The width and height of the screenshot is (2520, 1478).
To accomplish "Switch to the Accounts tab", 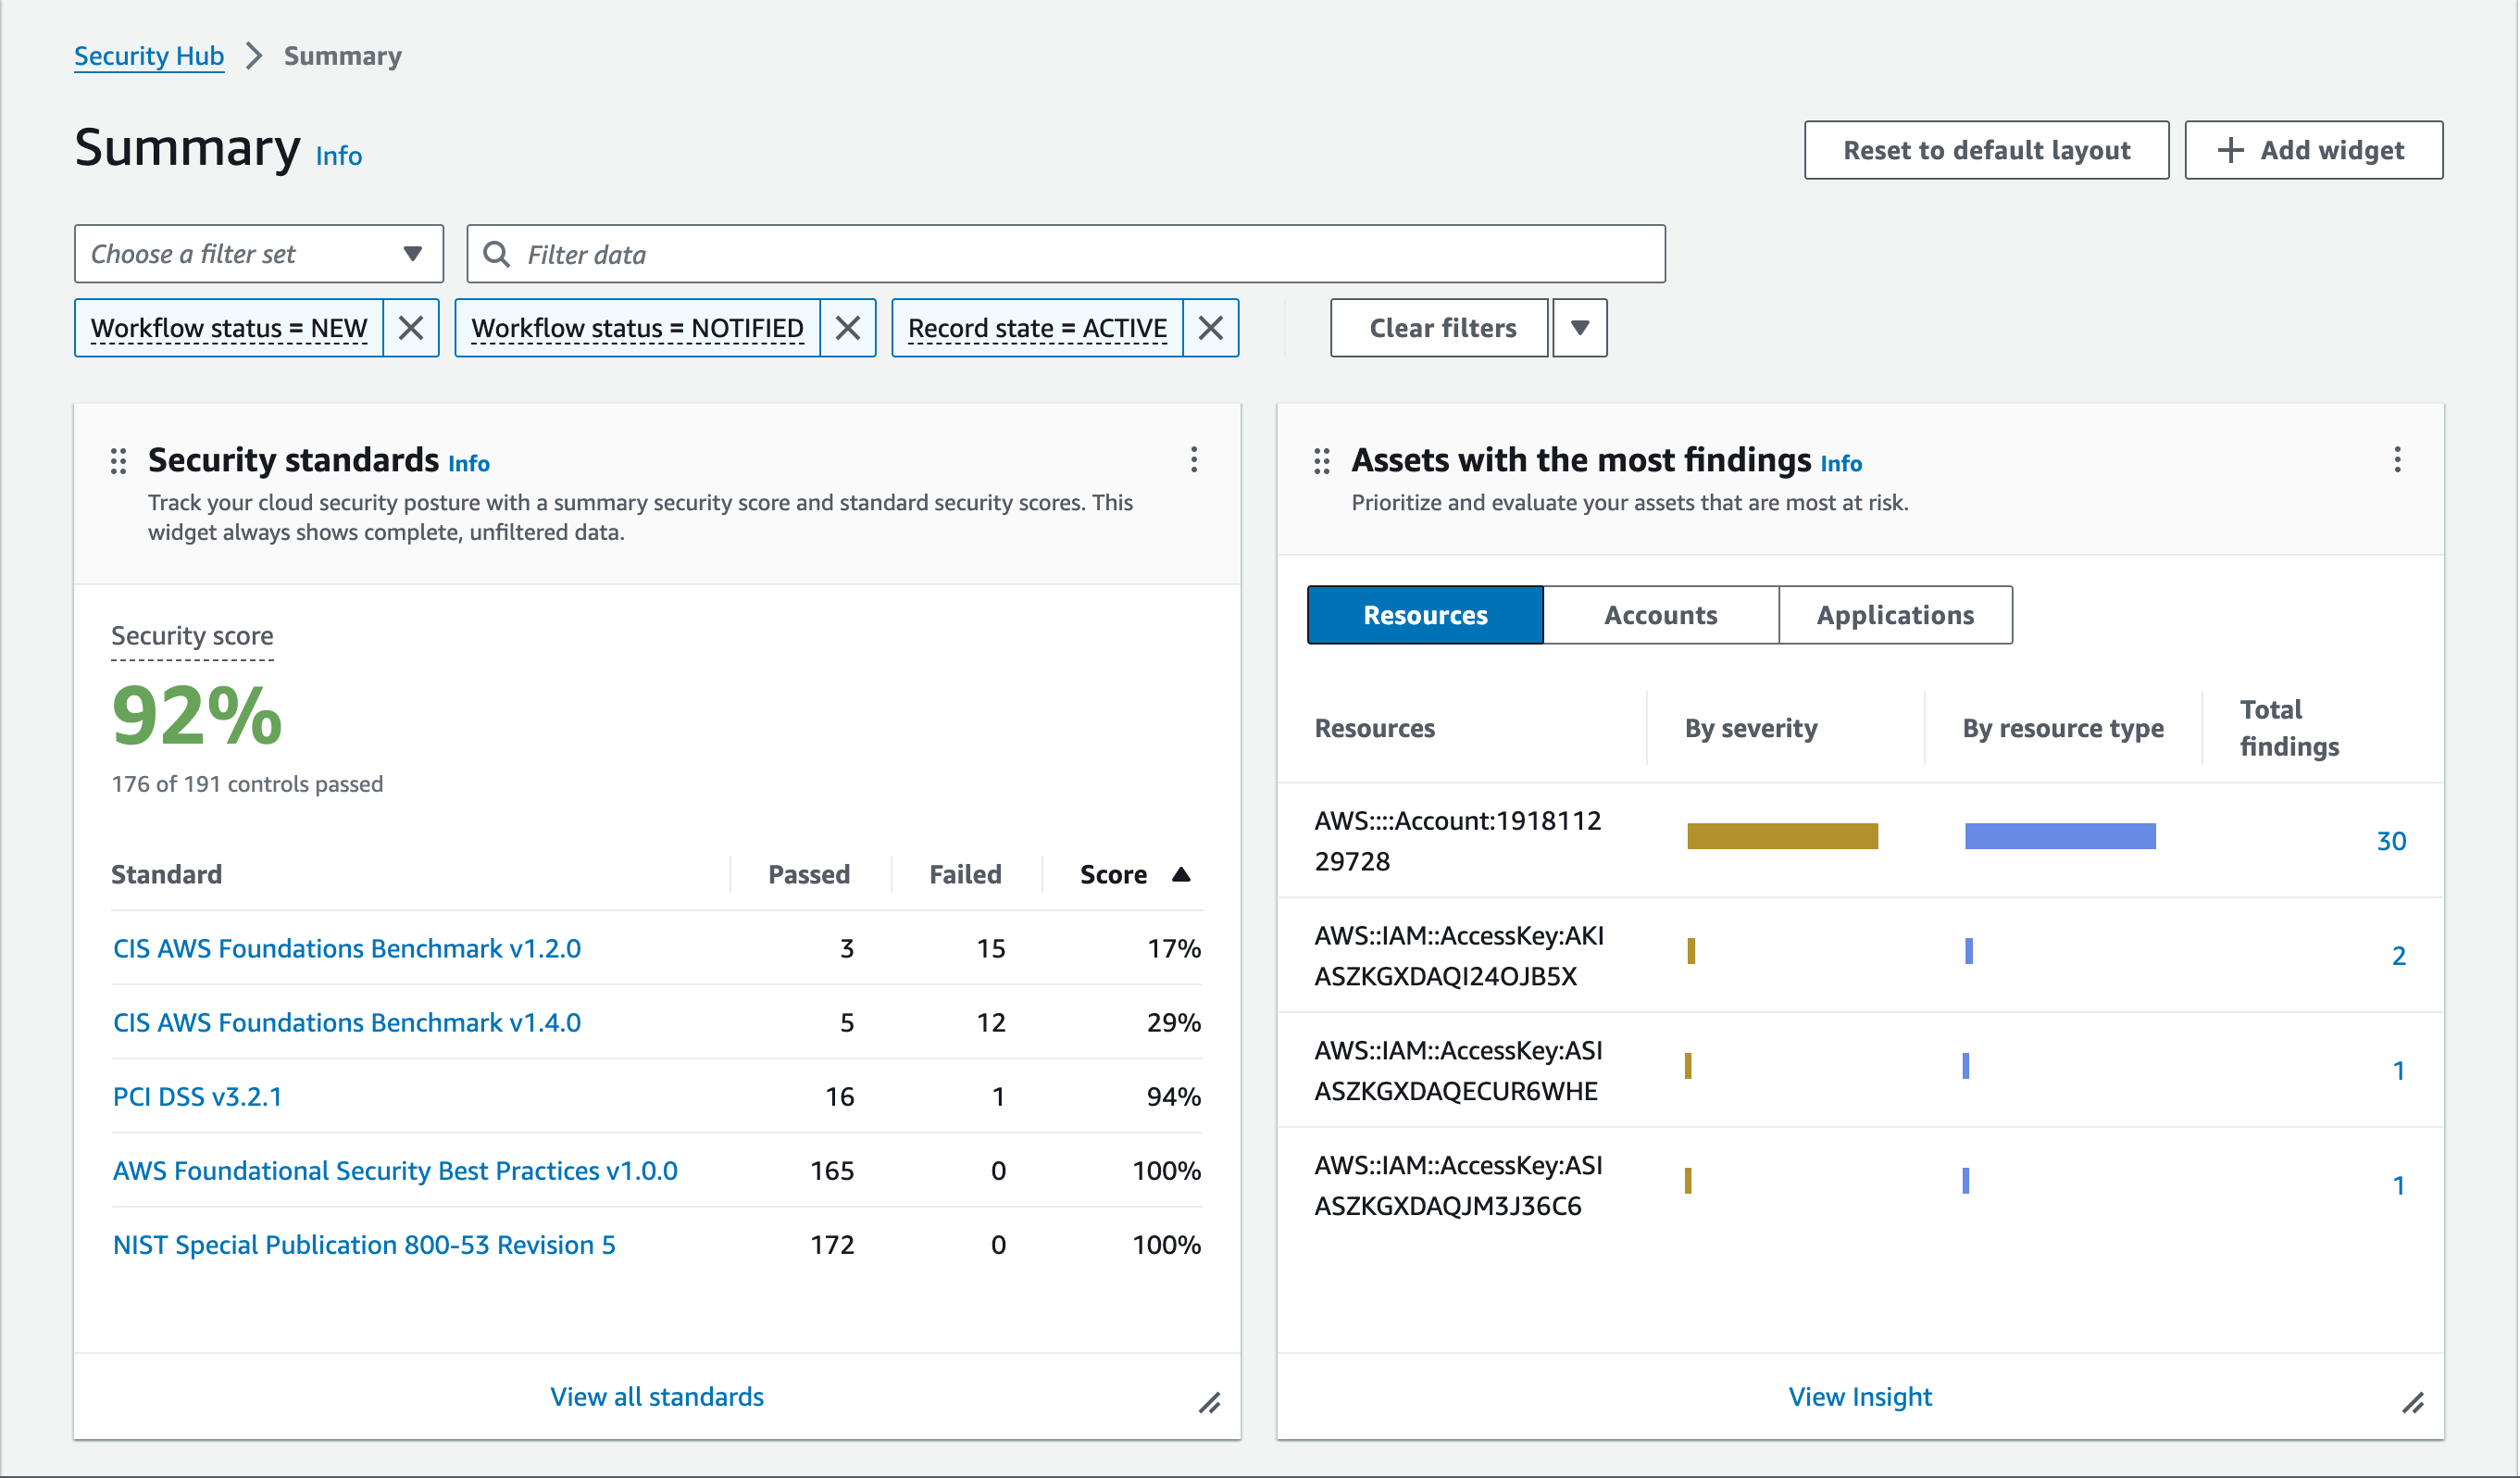I will (x=1661, y=615).
